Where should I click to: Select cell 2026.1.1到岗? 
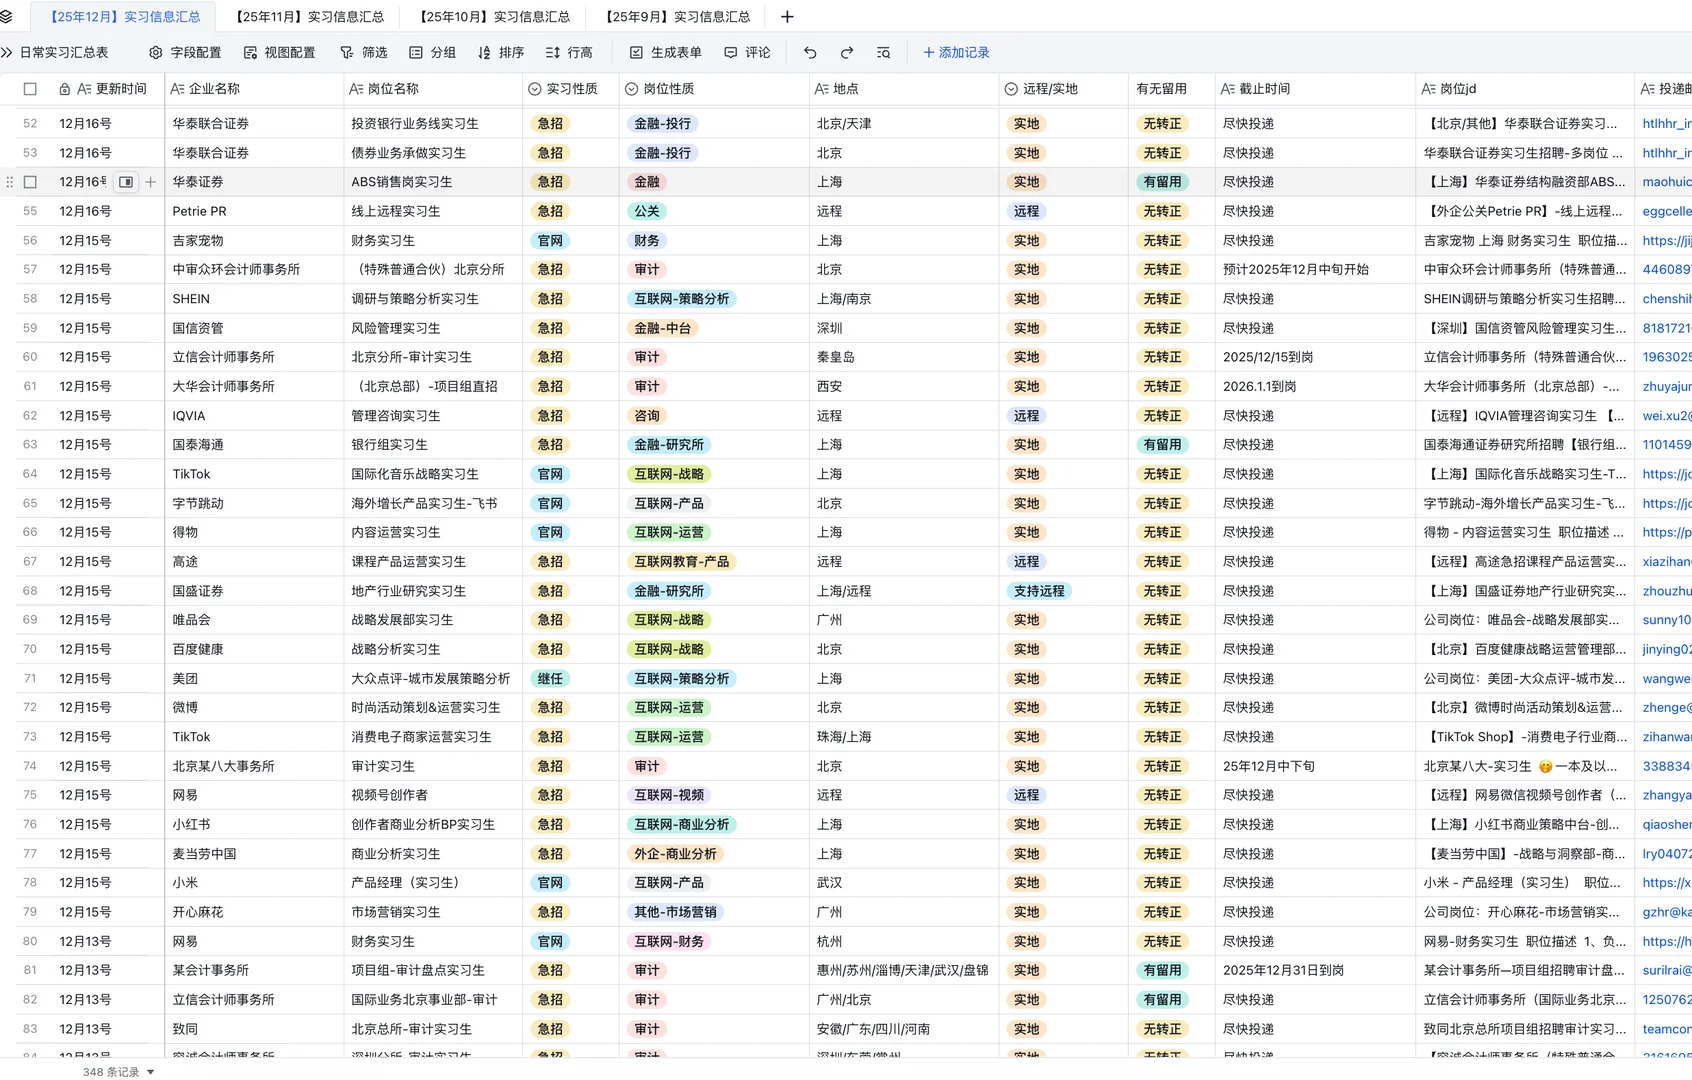1315,386
